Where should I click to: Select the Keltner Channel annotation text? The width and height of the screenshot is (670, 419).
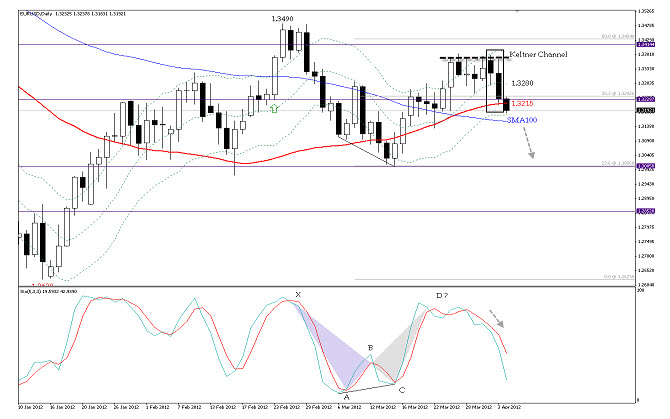tap(538, 54)
